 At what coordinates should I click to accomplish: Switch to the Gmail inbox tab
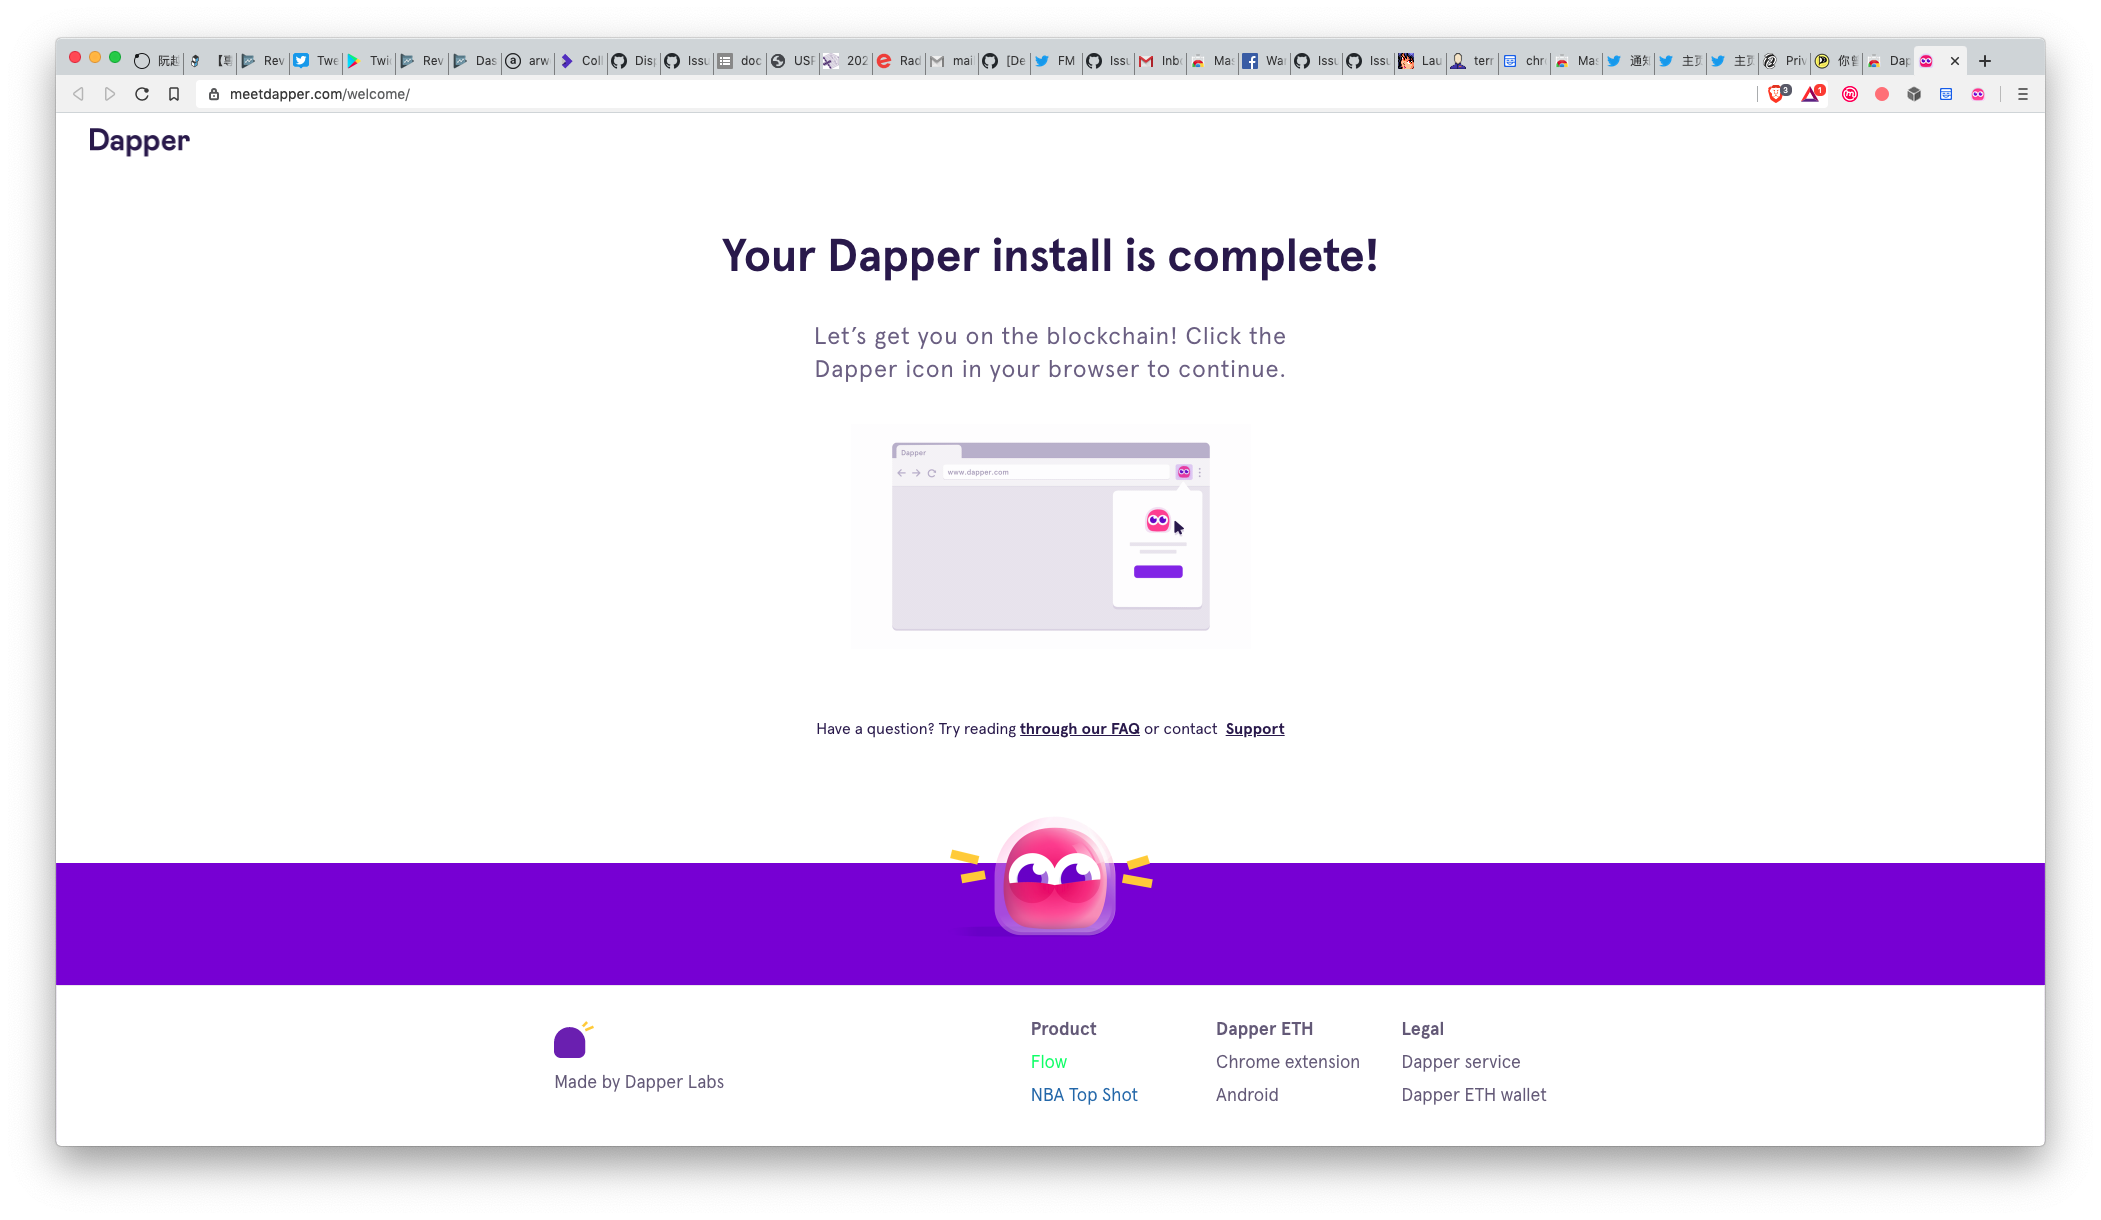[1160, 61]
